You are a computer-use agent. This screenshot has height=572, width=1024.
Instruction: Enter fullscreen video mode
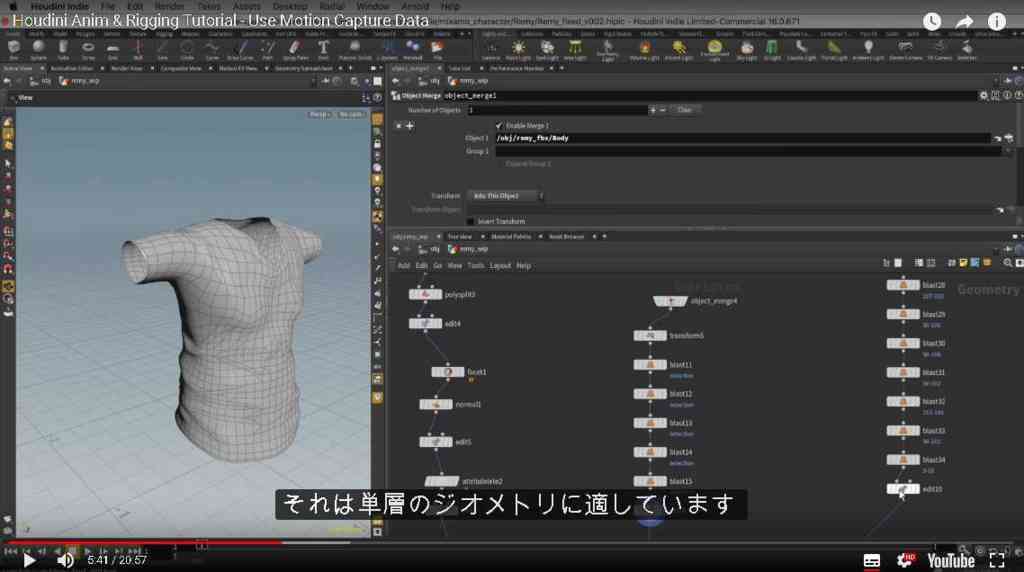(x=997, y=560)
